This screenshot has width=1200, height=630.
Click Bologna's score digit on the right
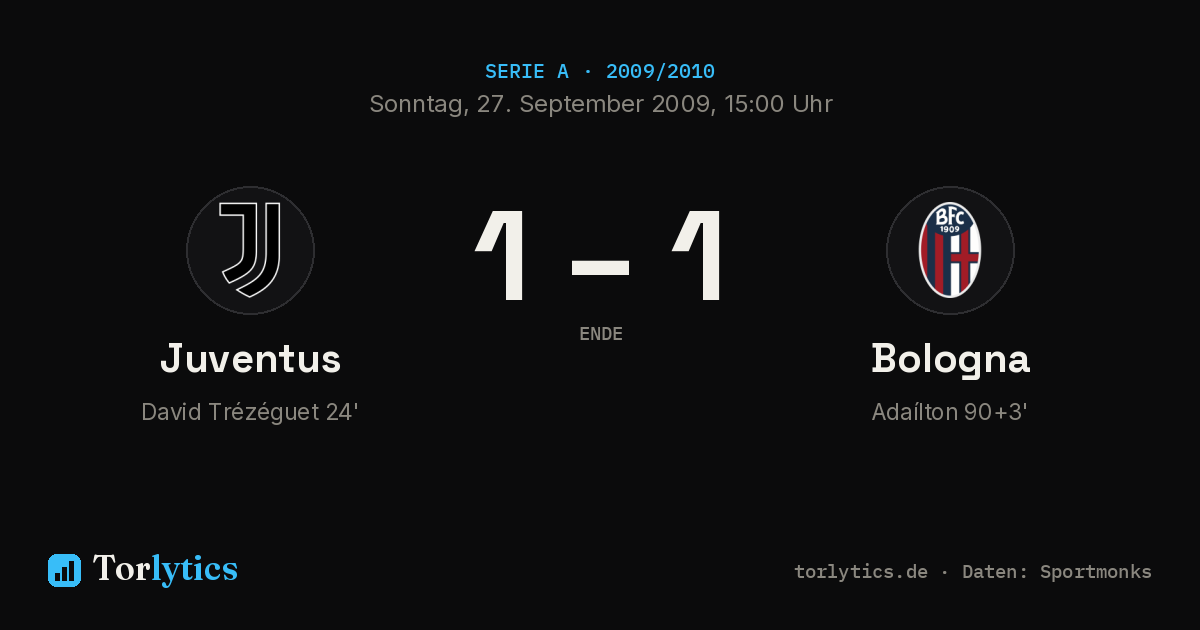click(698, 256)
